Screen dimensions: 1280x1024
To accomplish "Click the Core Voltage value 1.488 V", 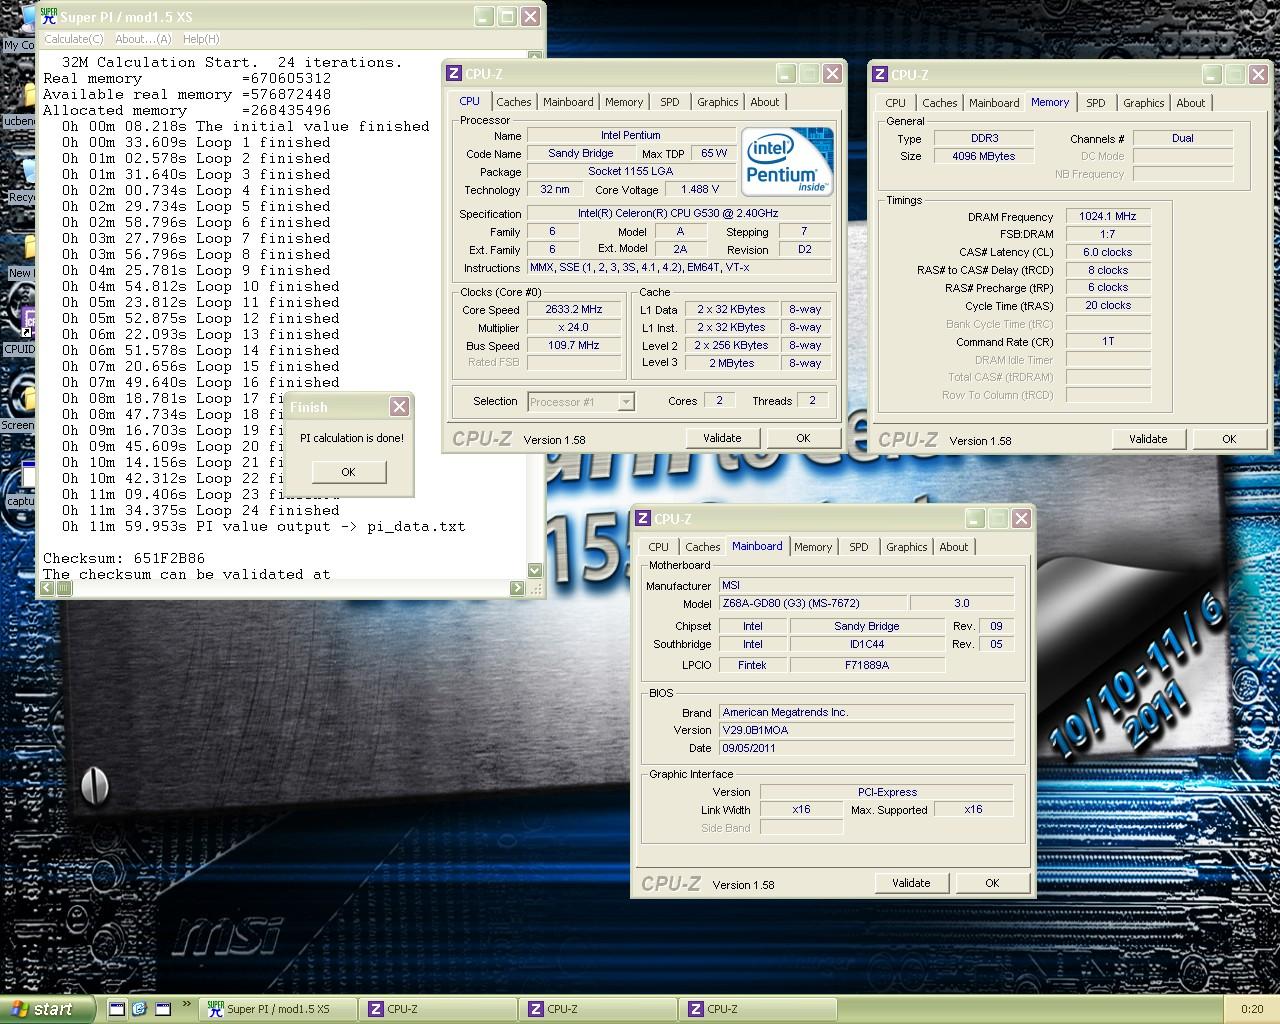I will [x=698, y=189].
